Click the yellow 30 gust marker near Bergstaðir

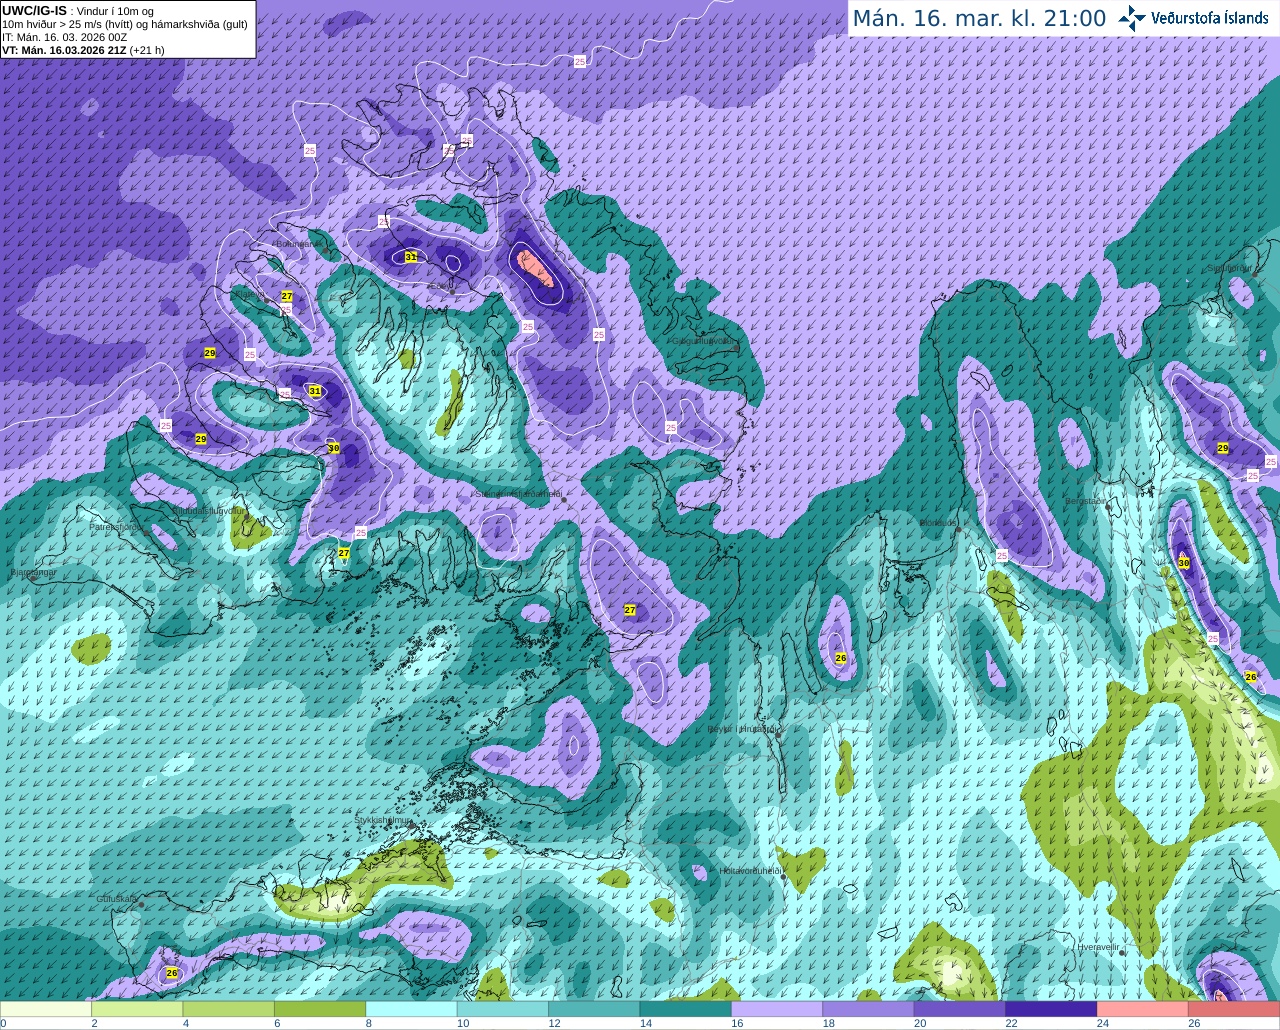pyautogui.click(x=1184, y=563)
